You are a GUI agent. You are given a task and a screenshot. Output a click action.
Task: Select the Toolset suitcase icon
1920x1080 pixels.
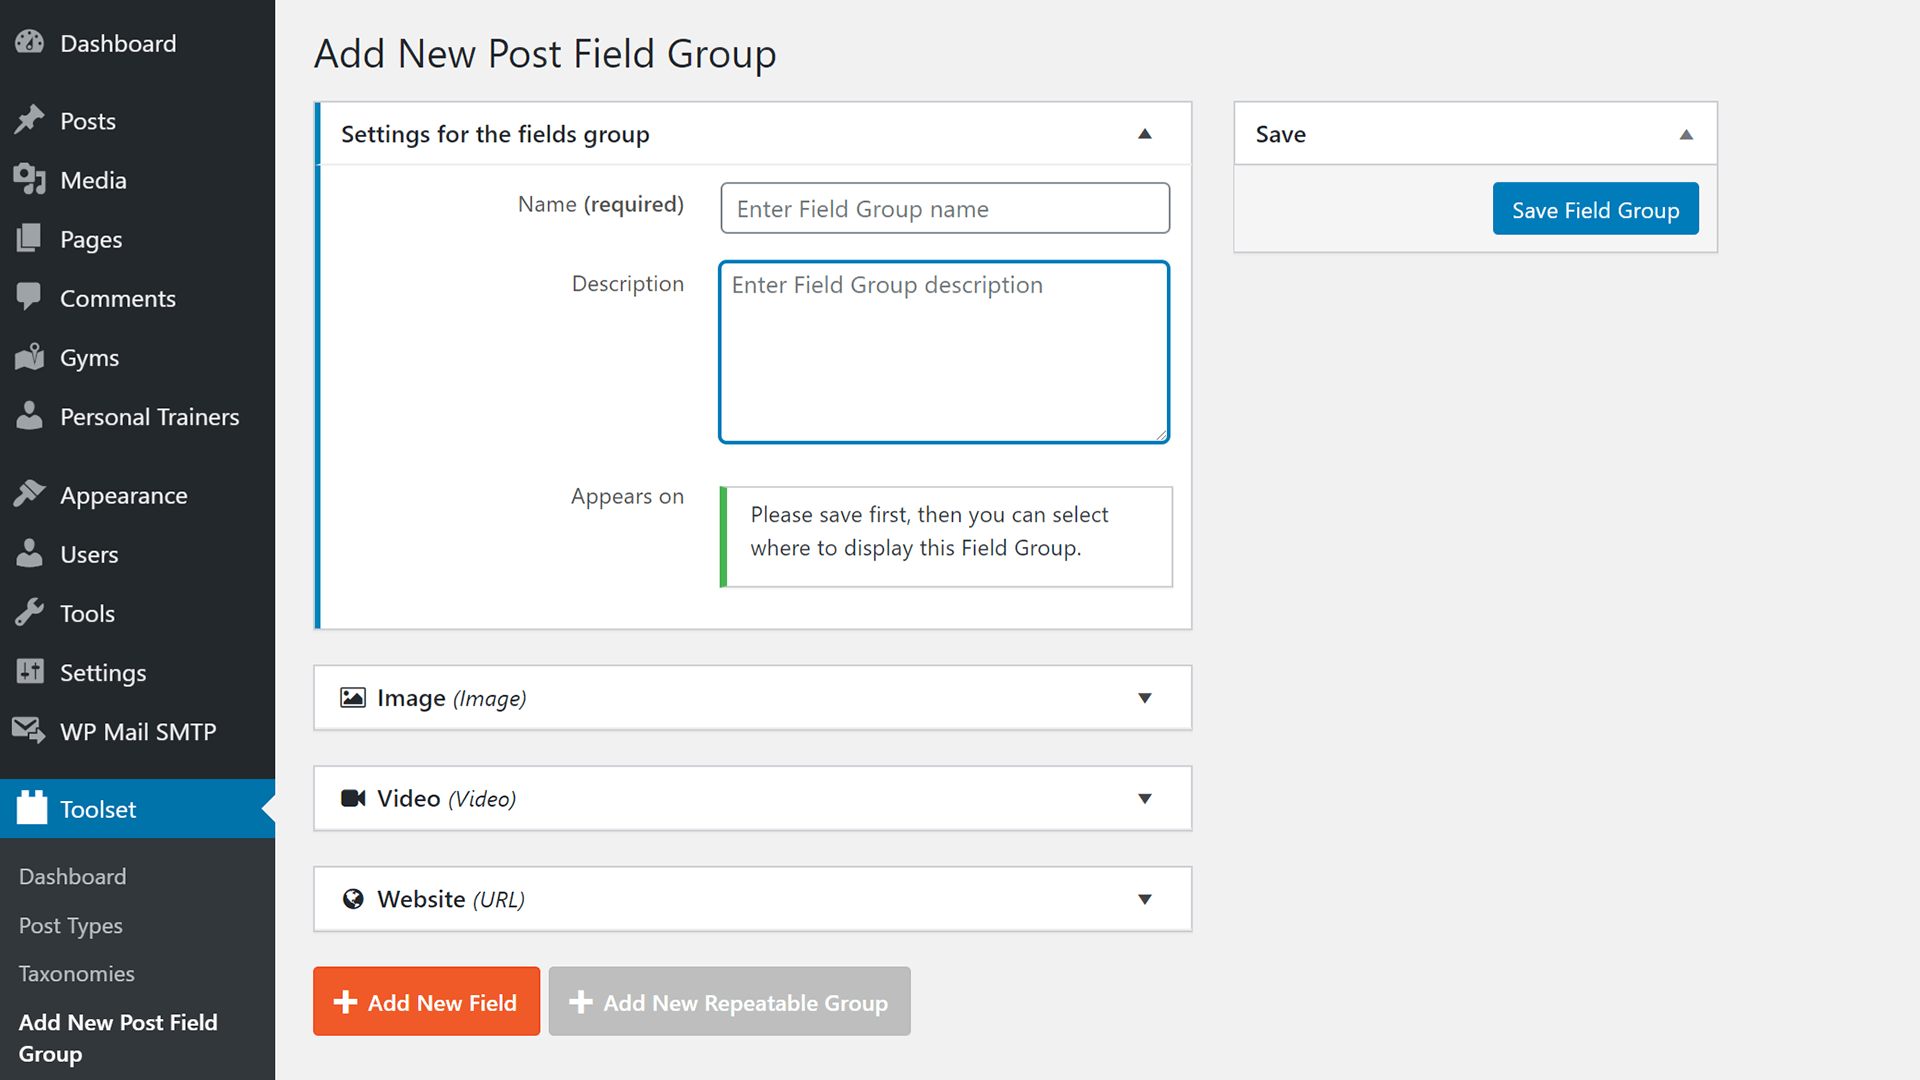pos(30,809)
